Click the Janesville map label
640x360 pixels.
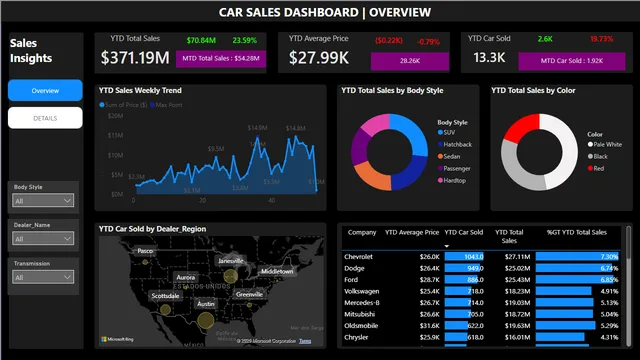pyautogui.click(x=231, y=261)
